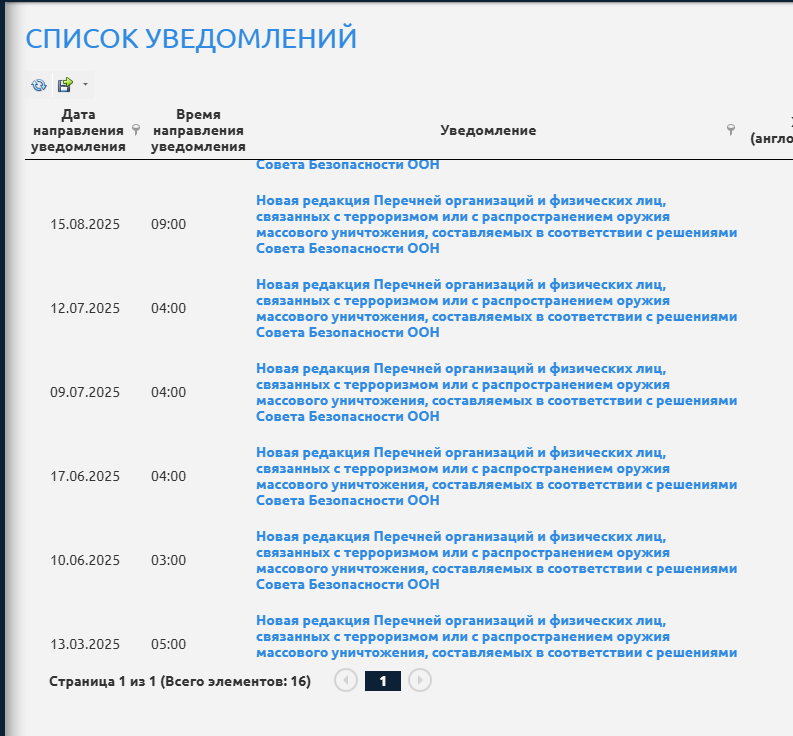Open notification link dated 09.07.2025
This screenshot has height=736, width=793.
496,393
